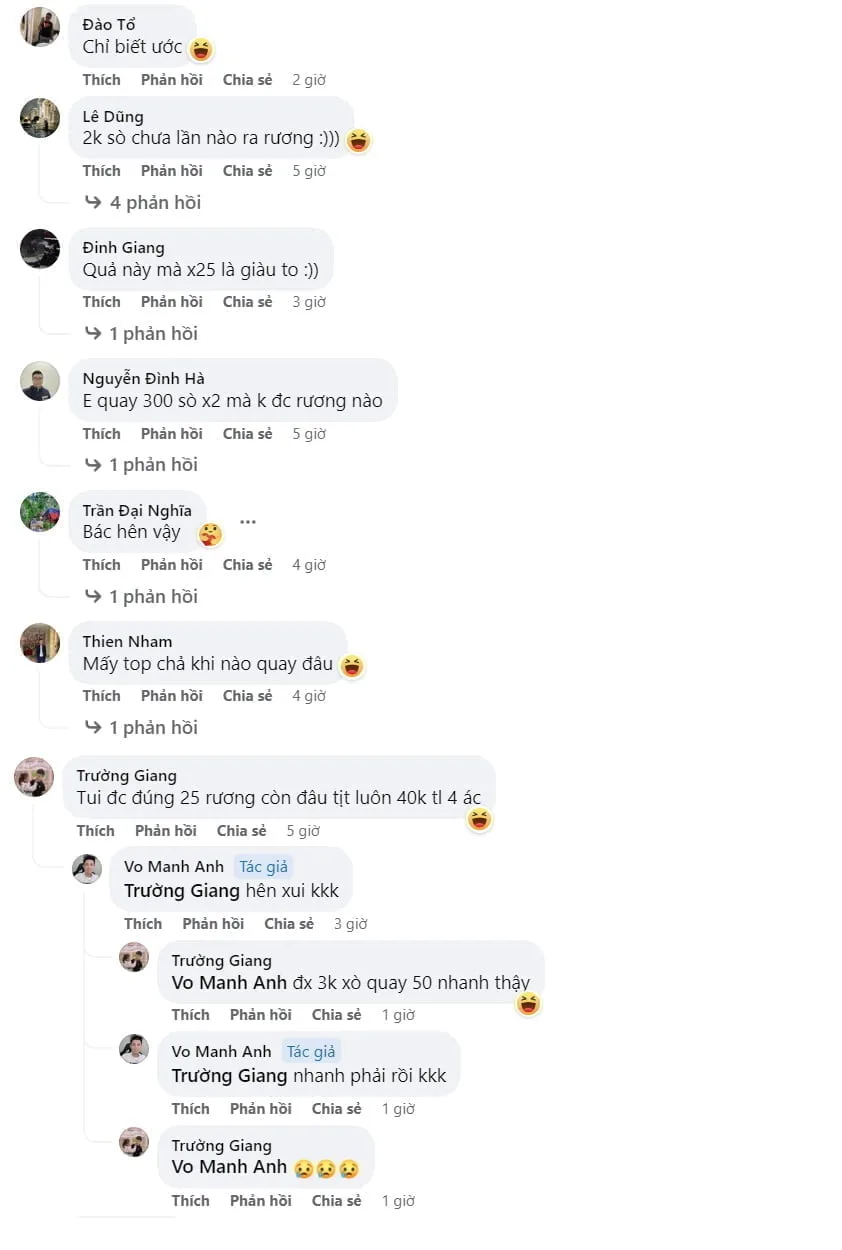This screenshot has width=842, height=1250.
Task: Expand the 4 replies under Lê Dũng's comment
Action: coord(155,202)
